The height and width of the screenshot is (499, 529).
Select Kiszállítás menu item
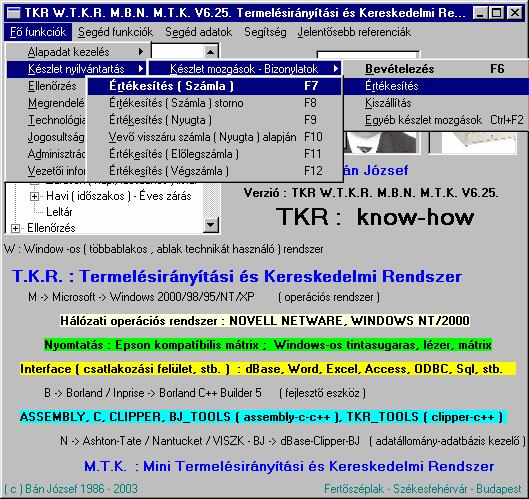coord(436,103)
